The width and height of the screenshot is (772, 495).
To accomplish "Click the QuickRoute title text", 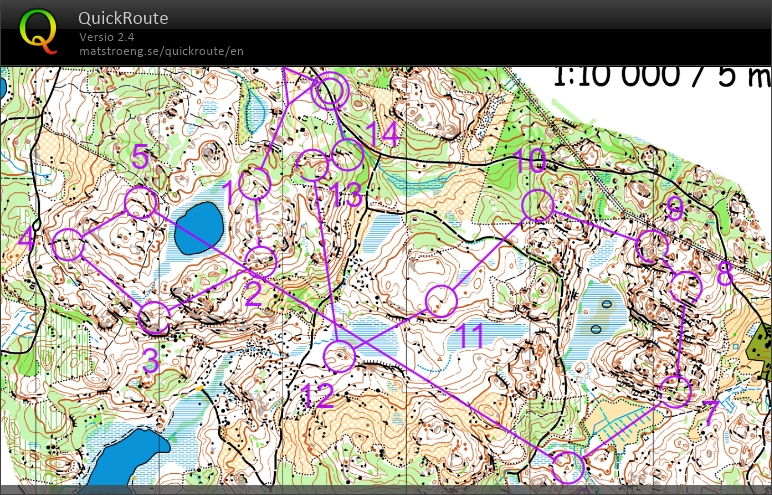I will click(x=123, y=18).
